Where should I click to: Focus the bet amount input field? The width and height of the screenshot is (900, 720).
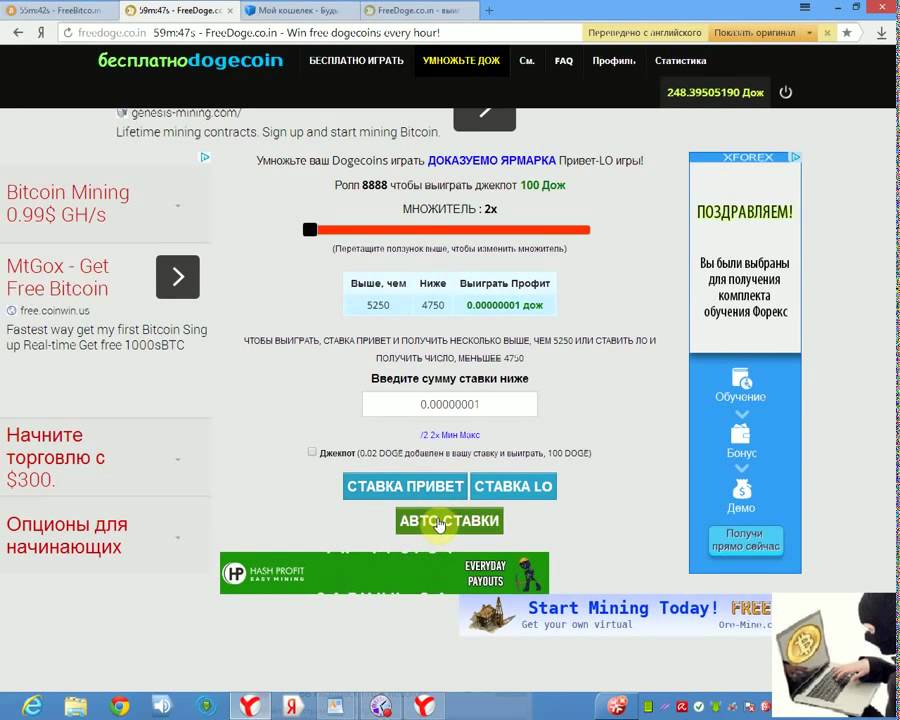(x=450, y=404)
